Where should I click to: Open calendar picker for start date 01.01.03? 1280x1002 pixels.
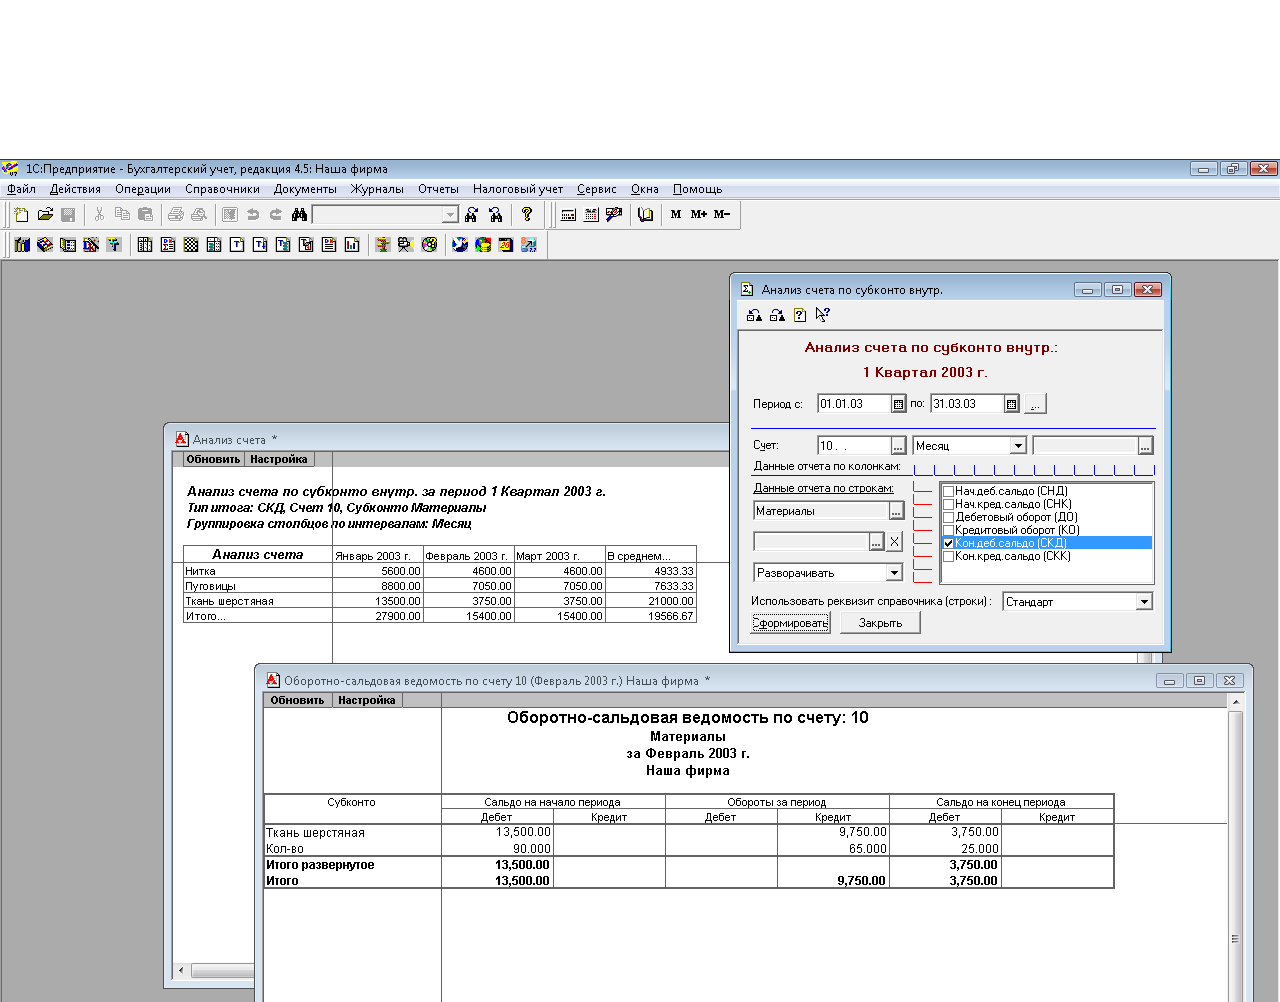click(898, 404)
